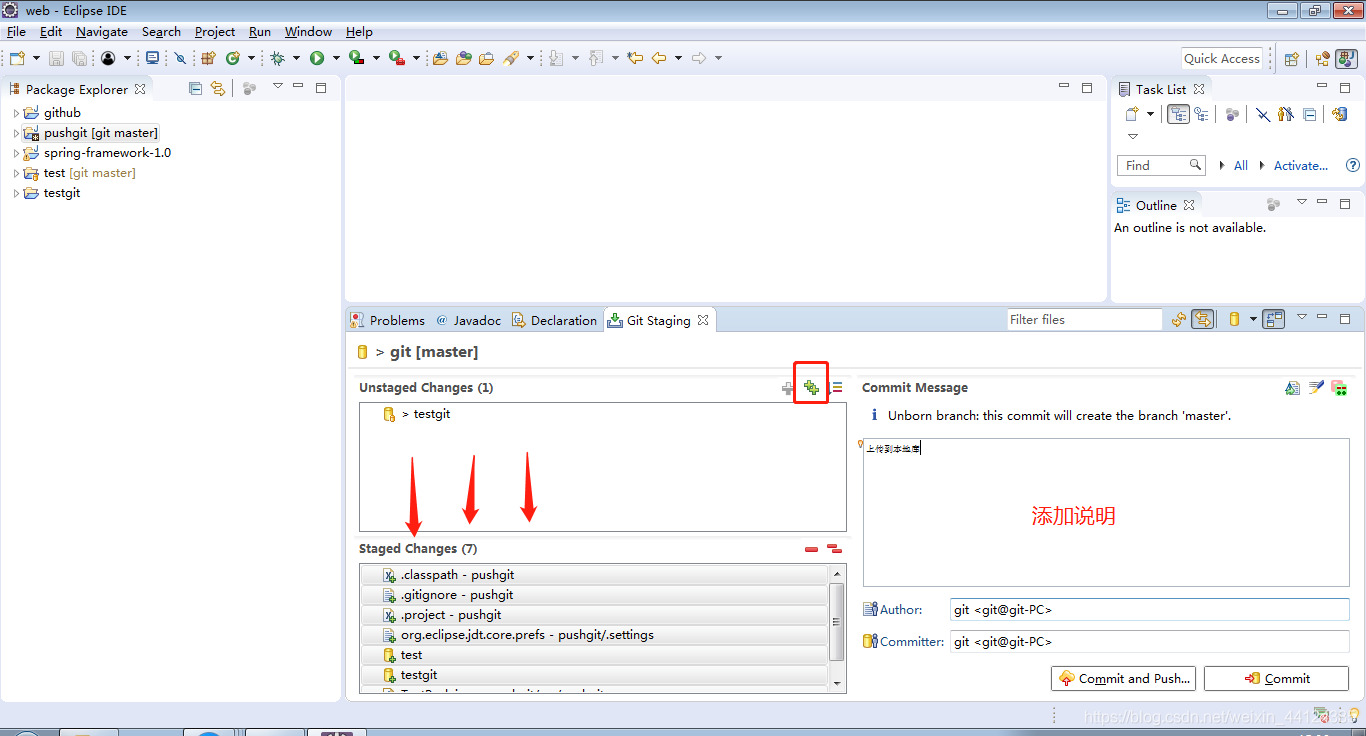
Task: Click Add Signed-off-by icon
Action: coord(1316,388)
